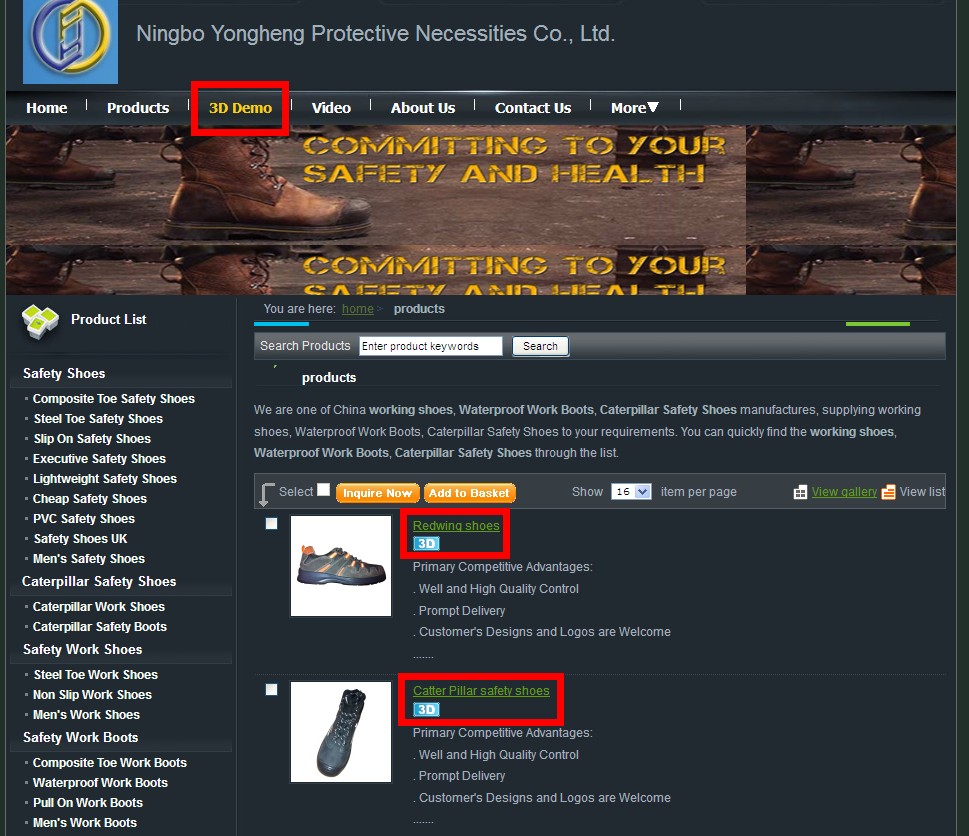The height and width of the screenshot is (836, 969).
Task: Tick the Select all checkbox
Action: 324,490
